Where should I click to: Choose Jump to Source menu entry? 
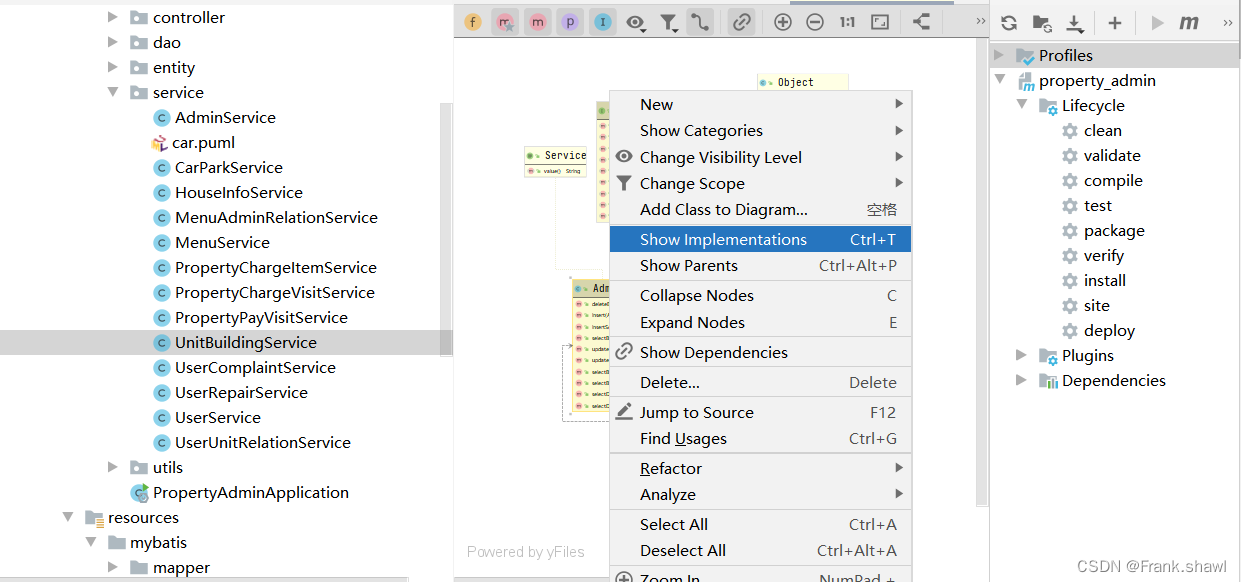[x=696, y=412]
